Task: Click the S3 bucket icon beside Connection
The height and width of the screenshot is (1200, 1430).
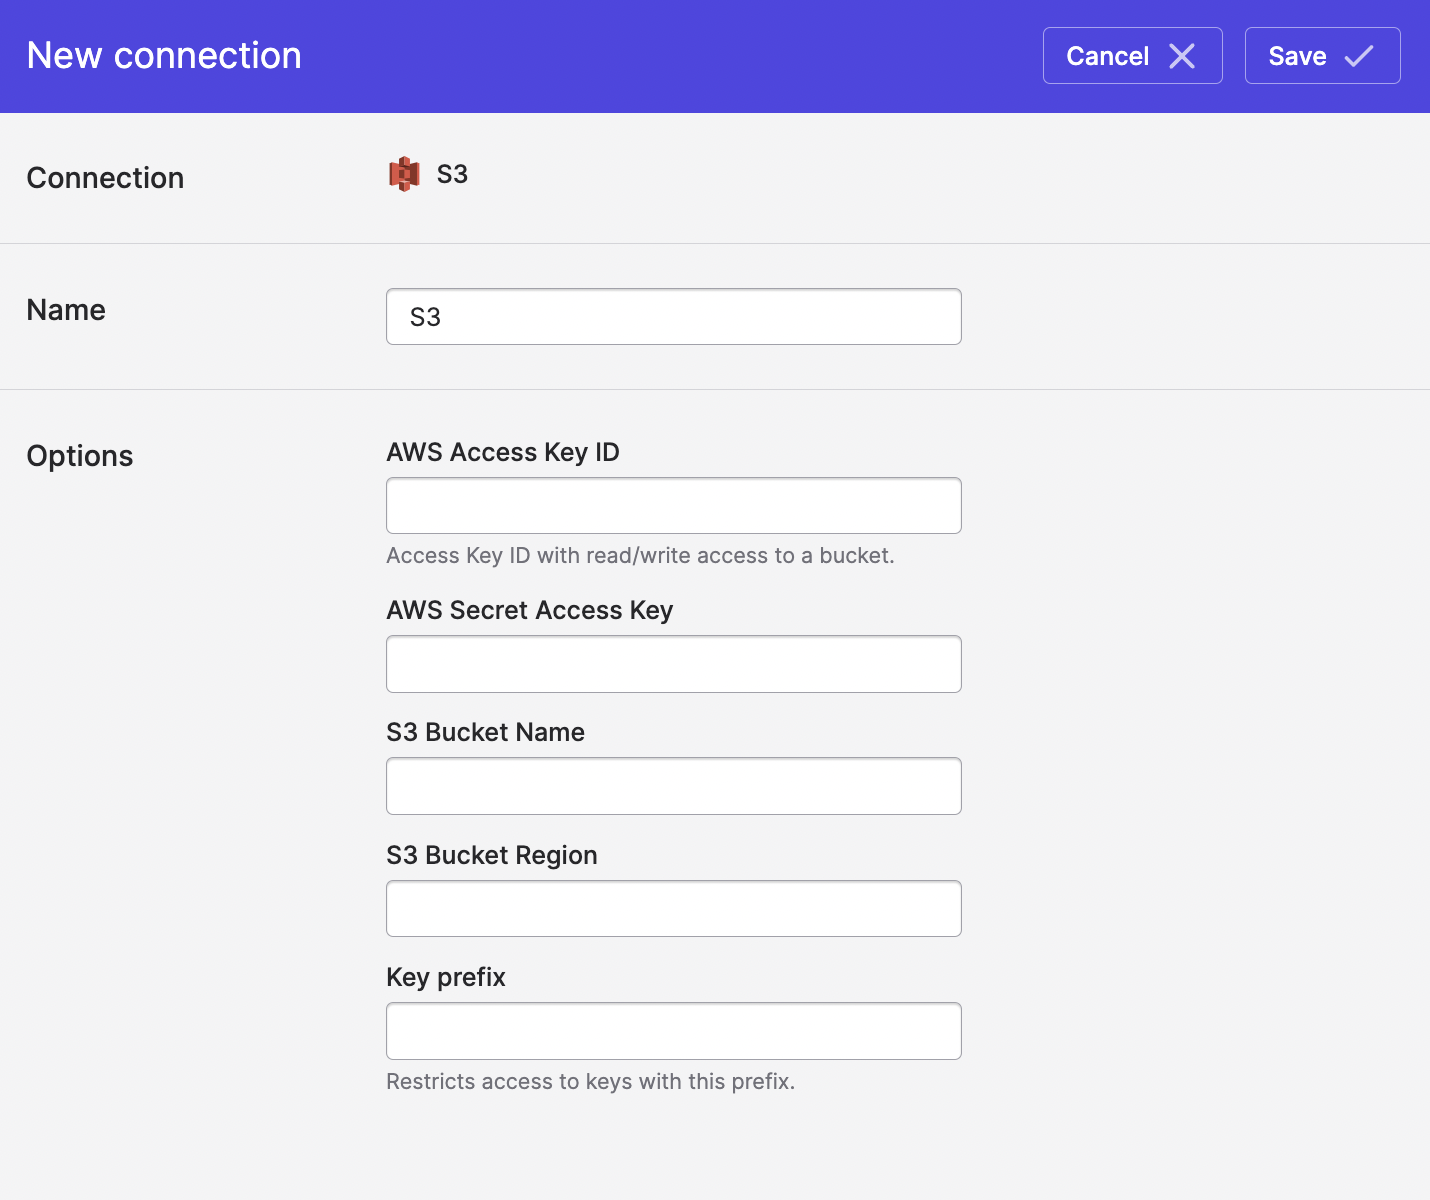Action: (x=404, y=174)
